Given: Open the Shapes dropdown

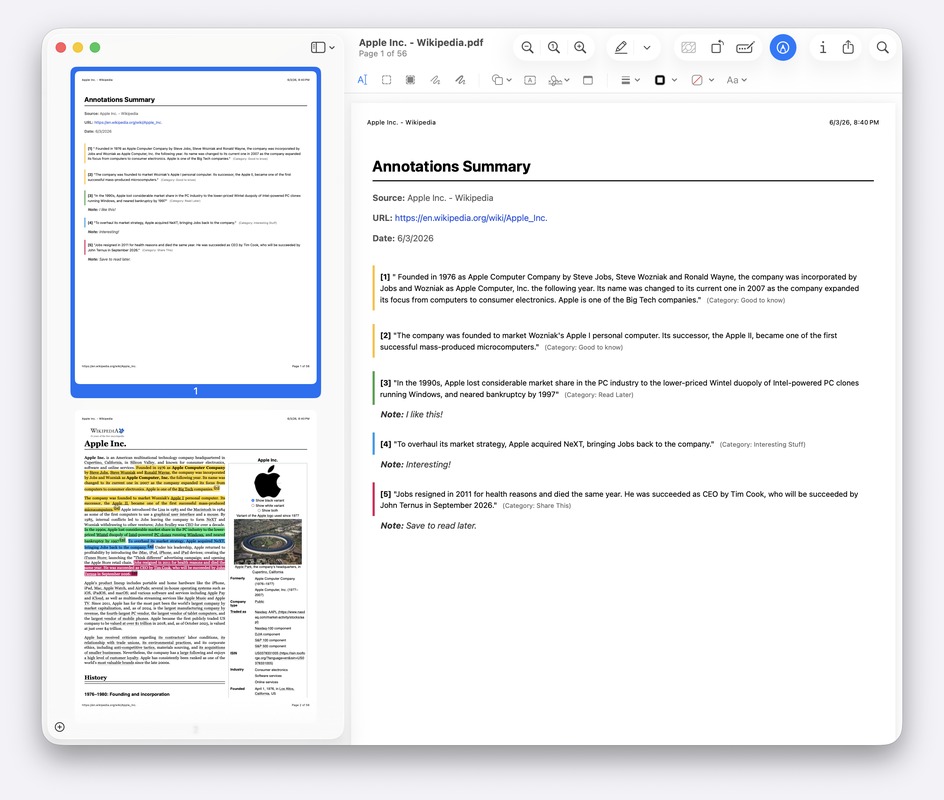Looking at the screenshot, I should (502, 80).
